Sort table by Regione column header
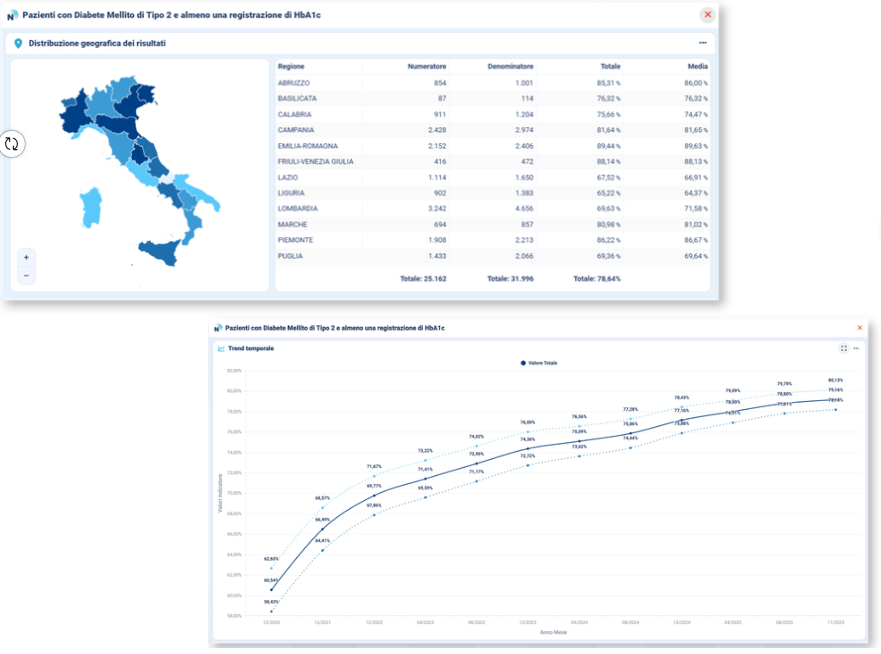The width and height of the screenshot is (881, 654). 291,66
